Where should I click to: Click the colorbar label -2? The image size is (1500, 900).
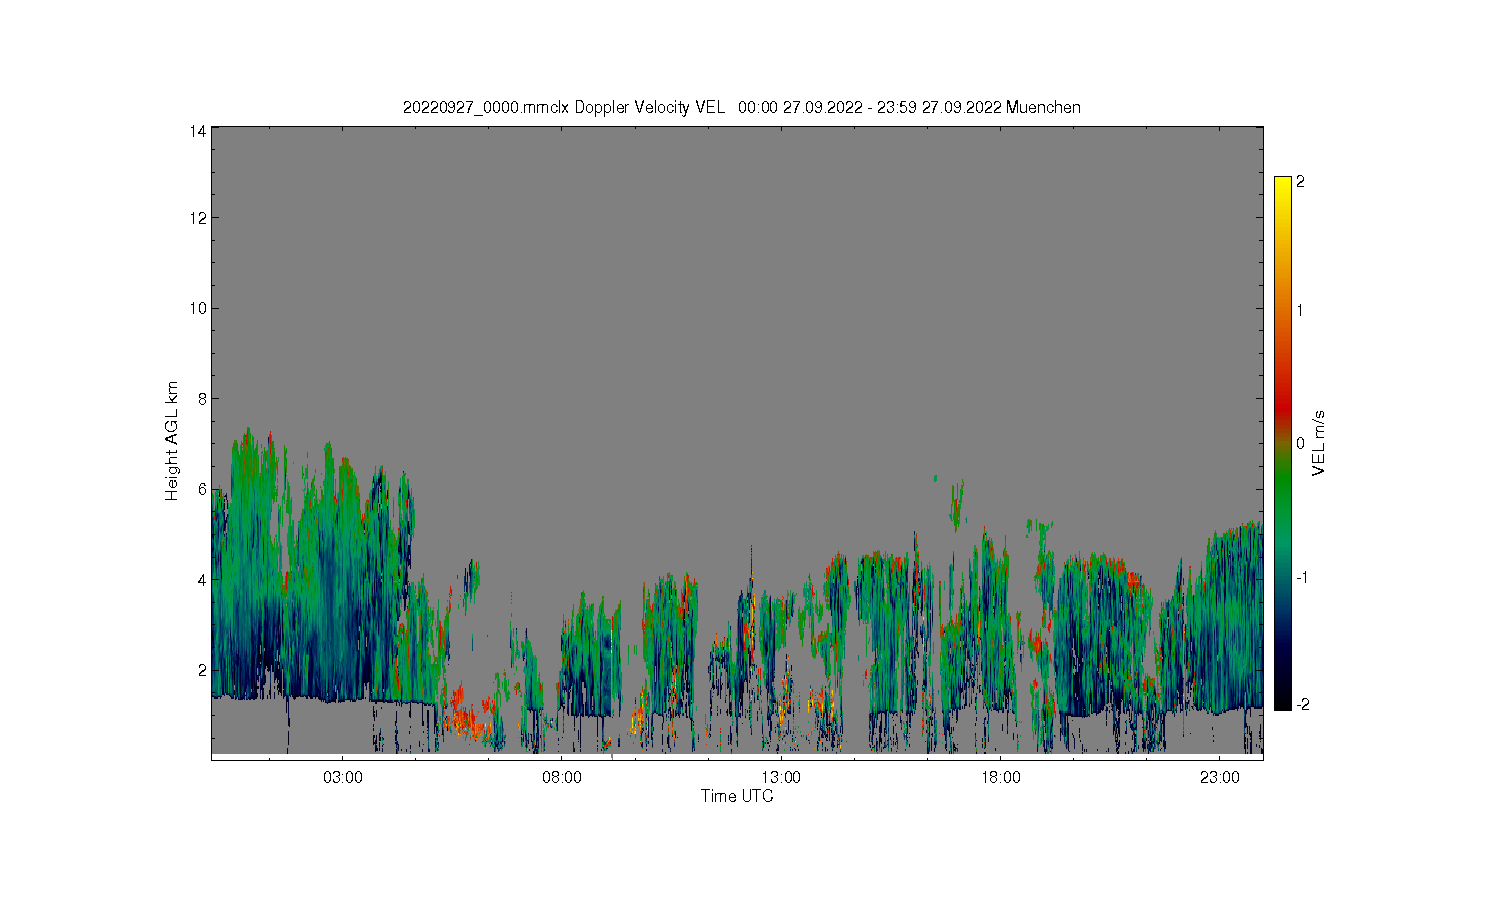click(x=1301, y=705)
